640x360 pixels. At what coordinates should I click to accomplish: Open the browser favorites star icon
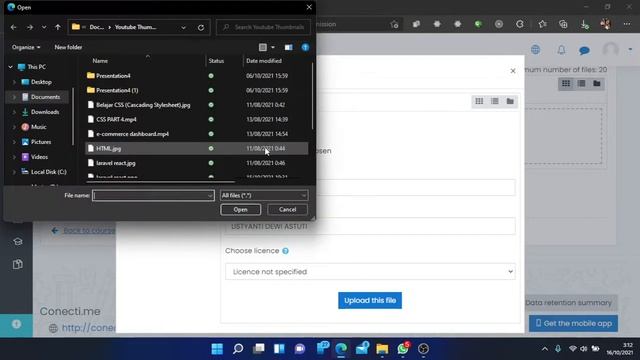point(542,24)
